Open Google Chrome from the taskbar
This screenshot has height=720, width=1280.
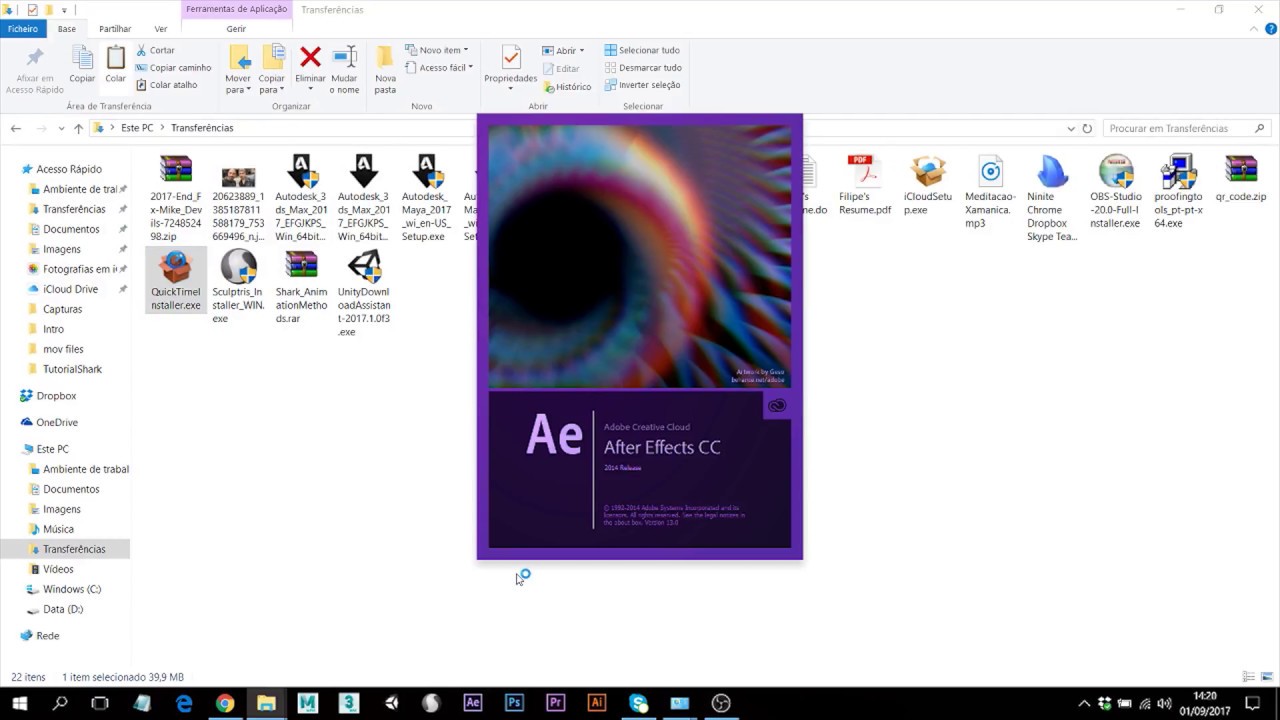pyautogui.click(x=225, y=703)
